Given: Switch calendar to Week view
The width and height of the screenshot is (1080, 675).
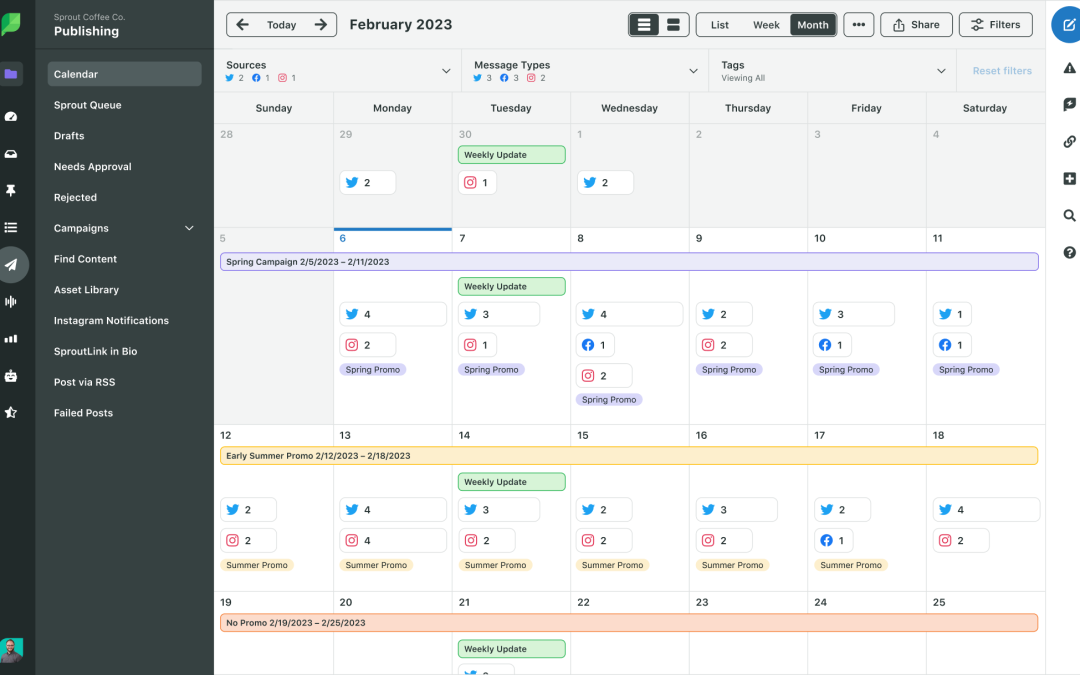Looking at the screenshot, I should click(x=766, y=25).
